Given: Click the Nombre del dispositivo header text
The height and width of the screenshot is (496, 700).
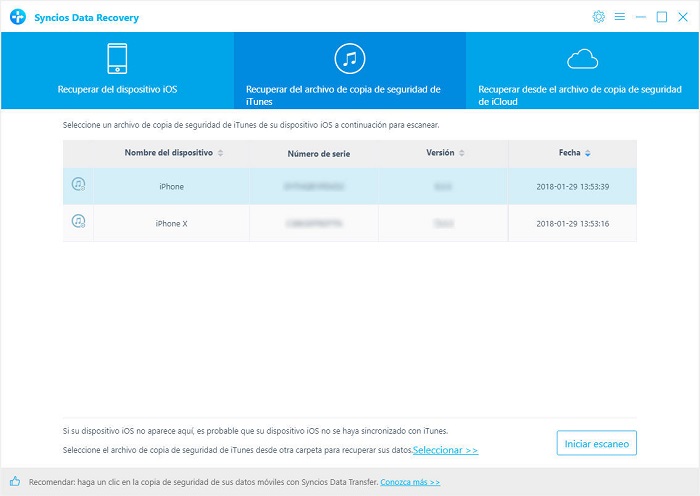Looking at the screenshot, I should (169, 153).
